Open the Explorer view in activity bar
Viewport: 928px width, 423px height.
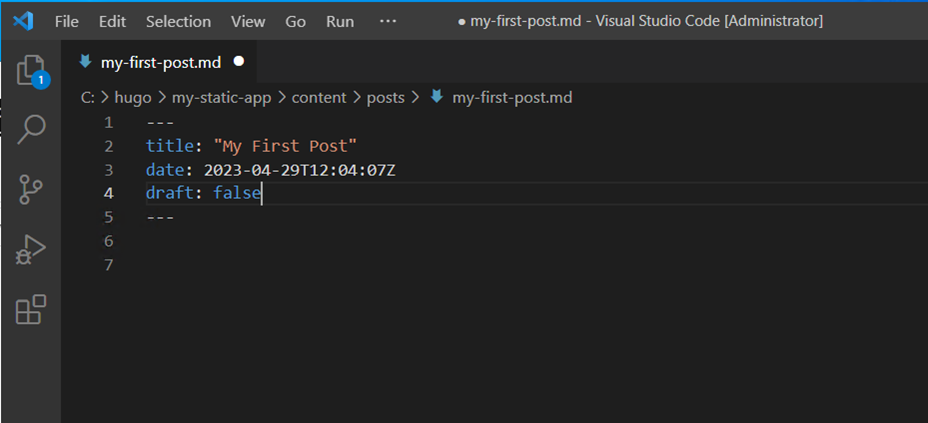[31, 70]
